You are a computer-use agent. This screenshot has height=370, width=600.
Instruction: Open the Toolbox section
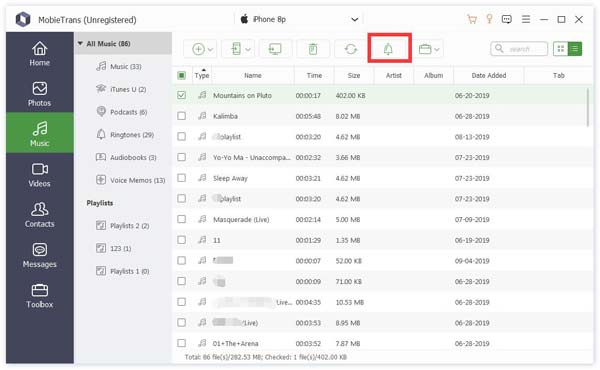coord(39,296)
